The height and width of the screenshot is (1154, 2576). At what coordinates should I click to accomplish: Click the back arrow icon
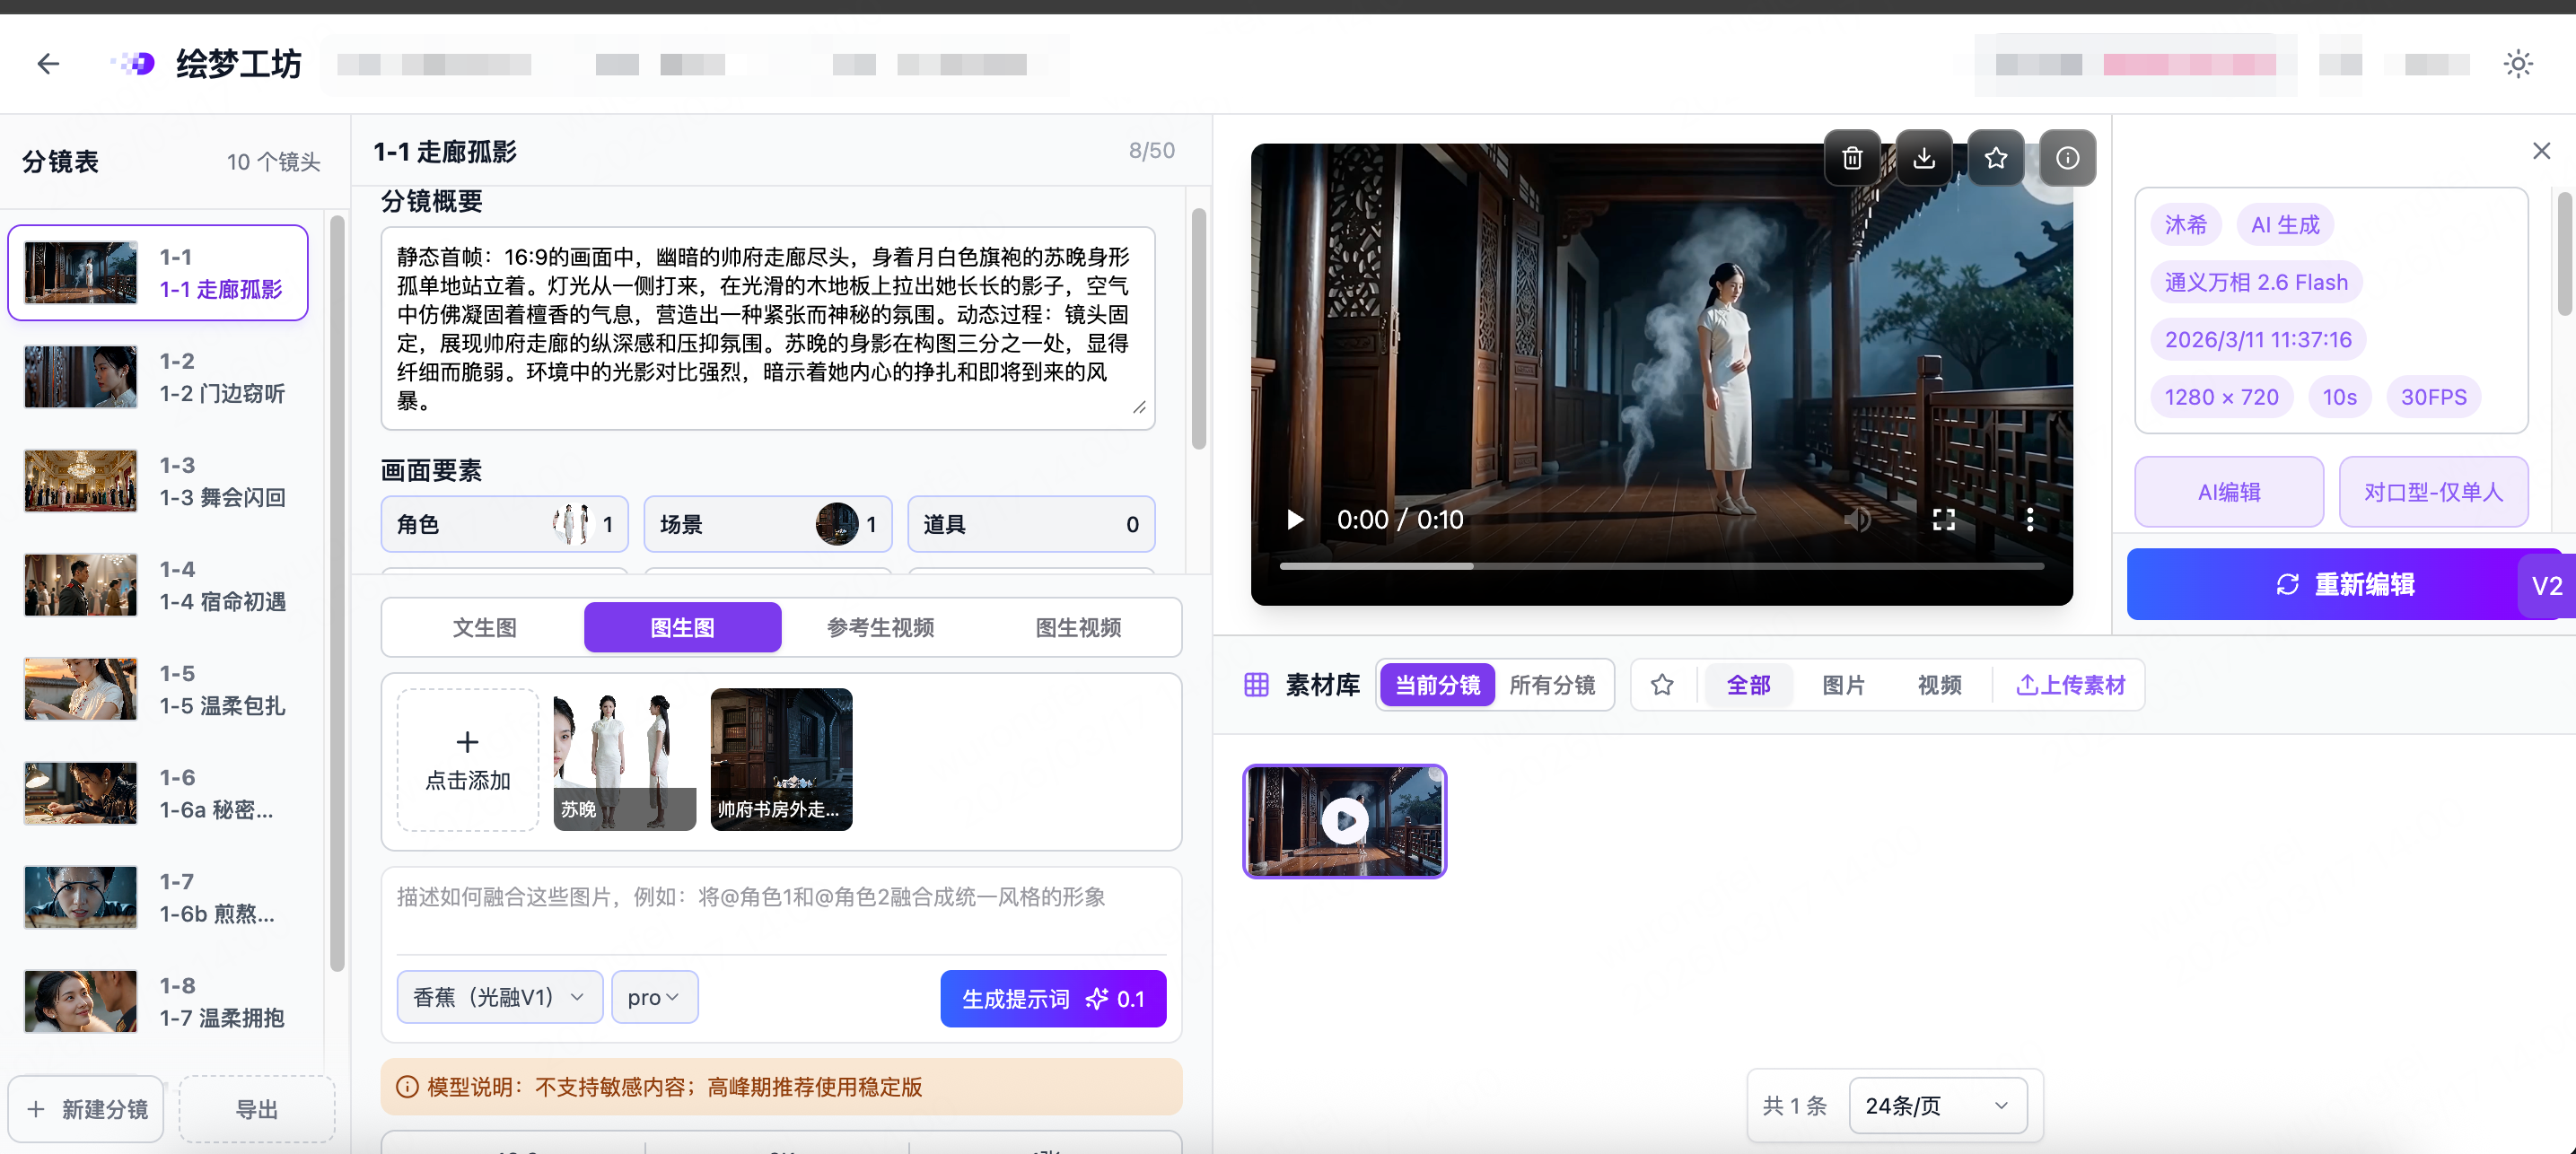click(48, 64)
